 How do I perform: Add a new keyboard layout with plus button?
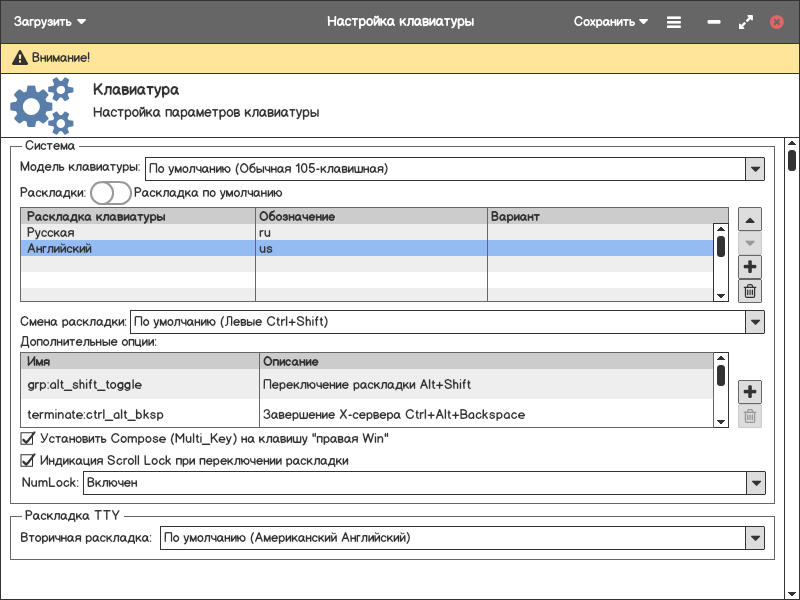pyautogui.click(x=750, y=267)
